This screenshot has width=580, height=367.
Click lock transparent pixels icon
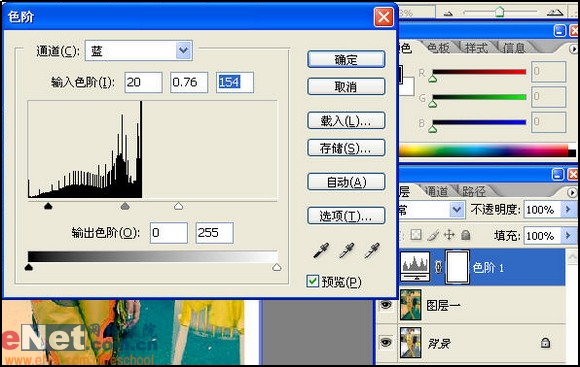point(416,235)
